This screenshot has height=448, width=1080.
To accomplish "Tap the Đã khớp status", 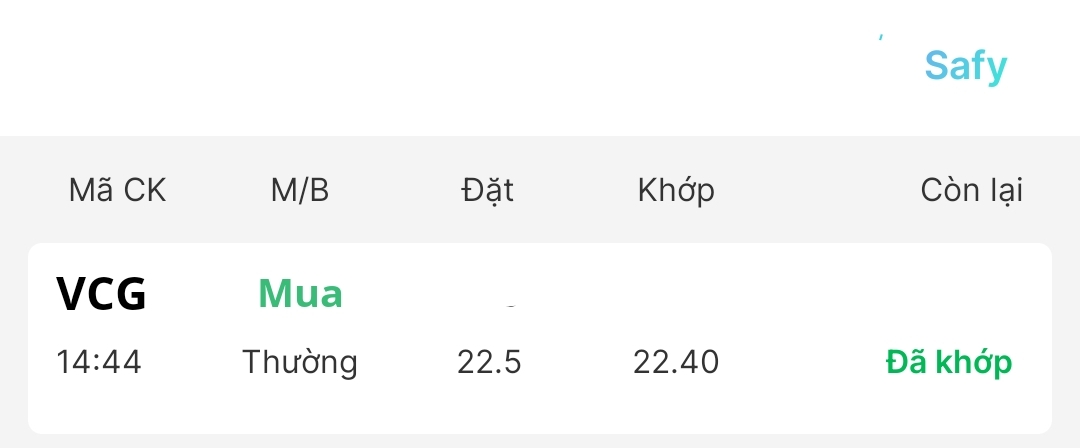I will click(949, 362).
